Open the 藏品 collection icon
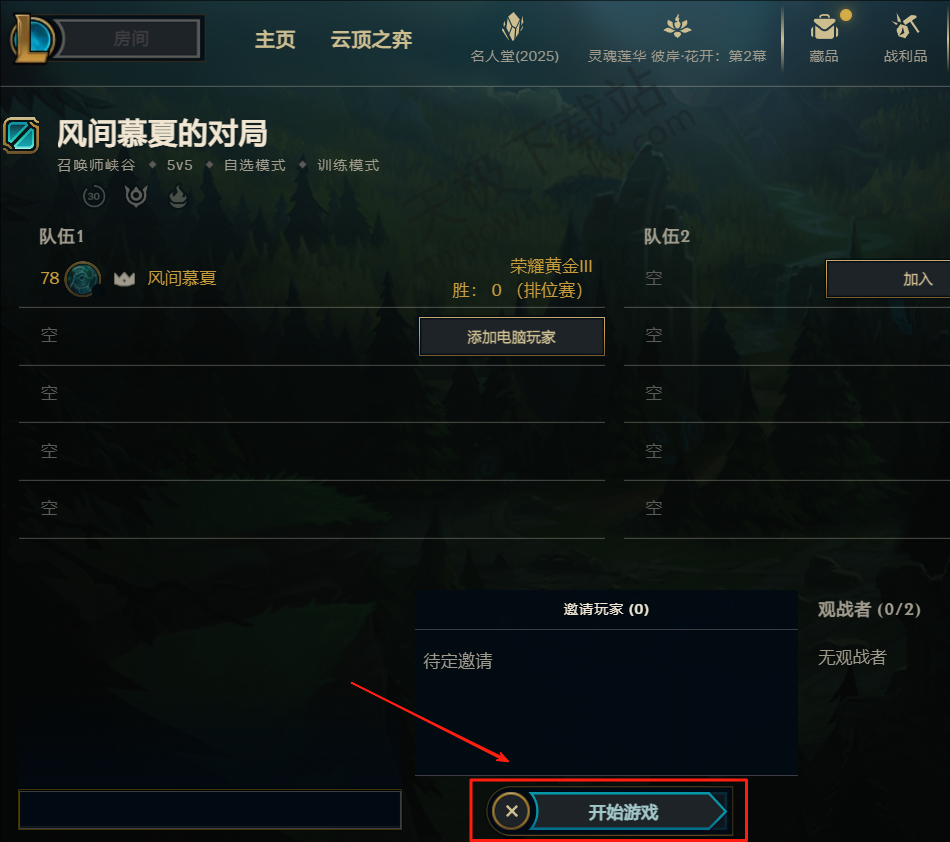 point(824,27)
